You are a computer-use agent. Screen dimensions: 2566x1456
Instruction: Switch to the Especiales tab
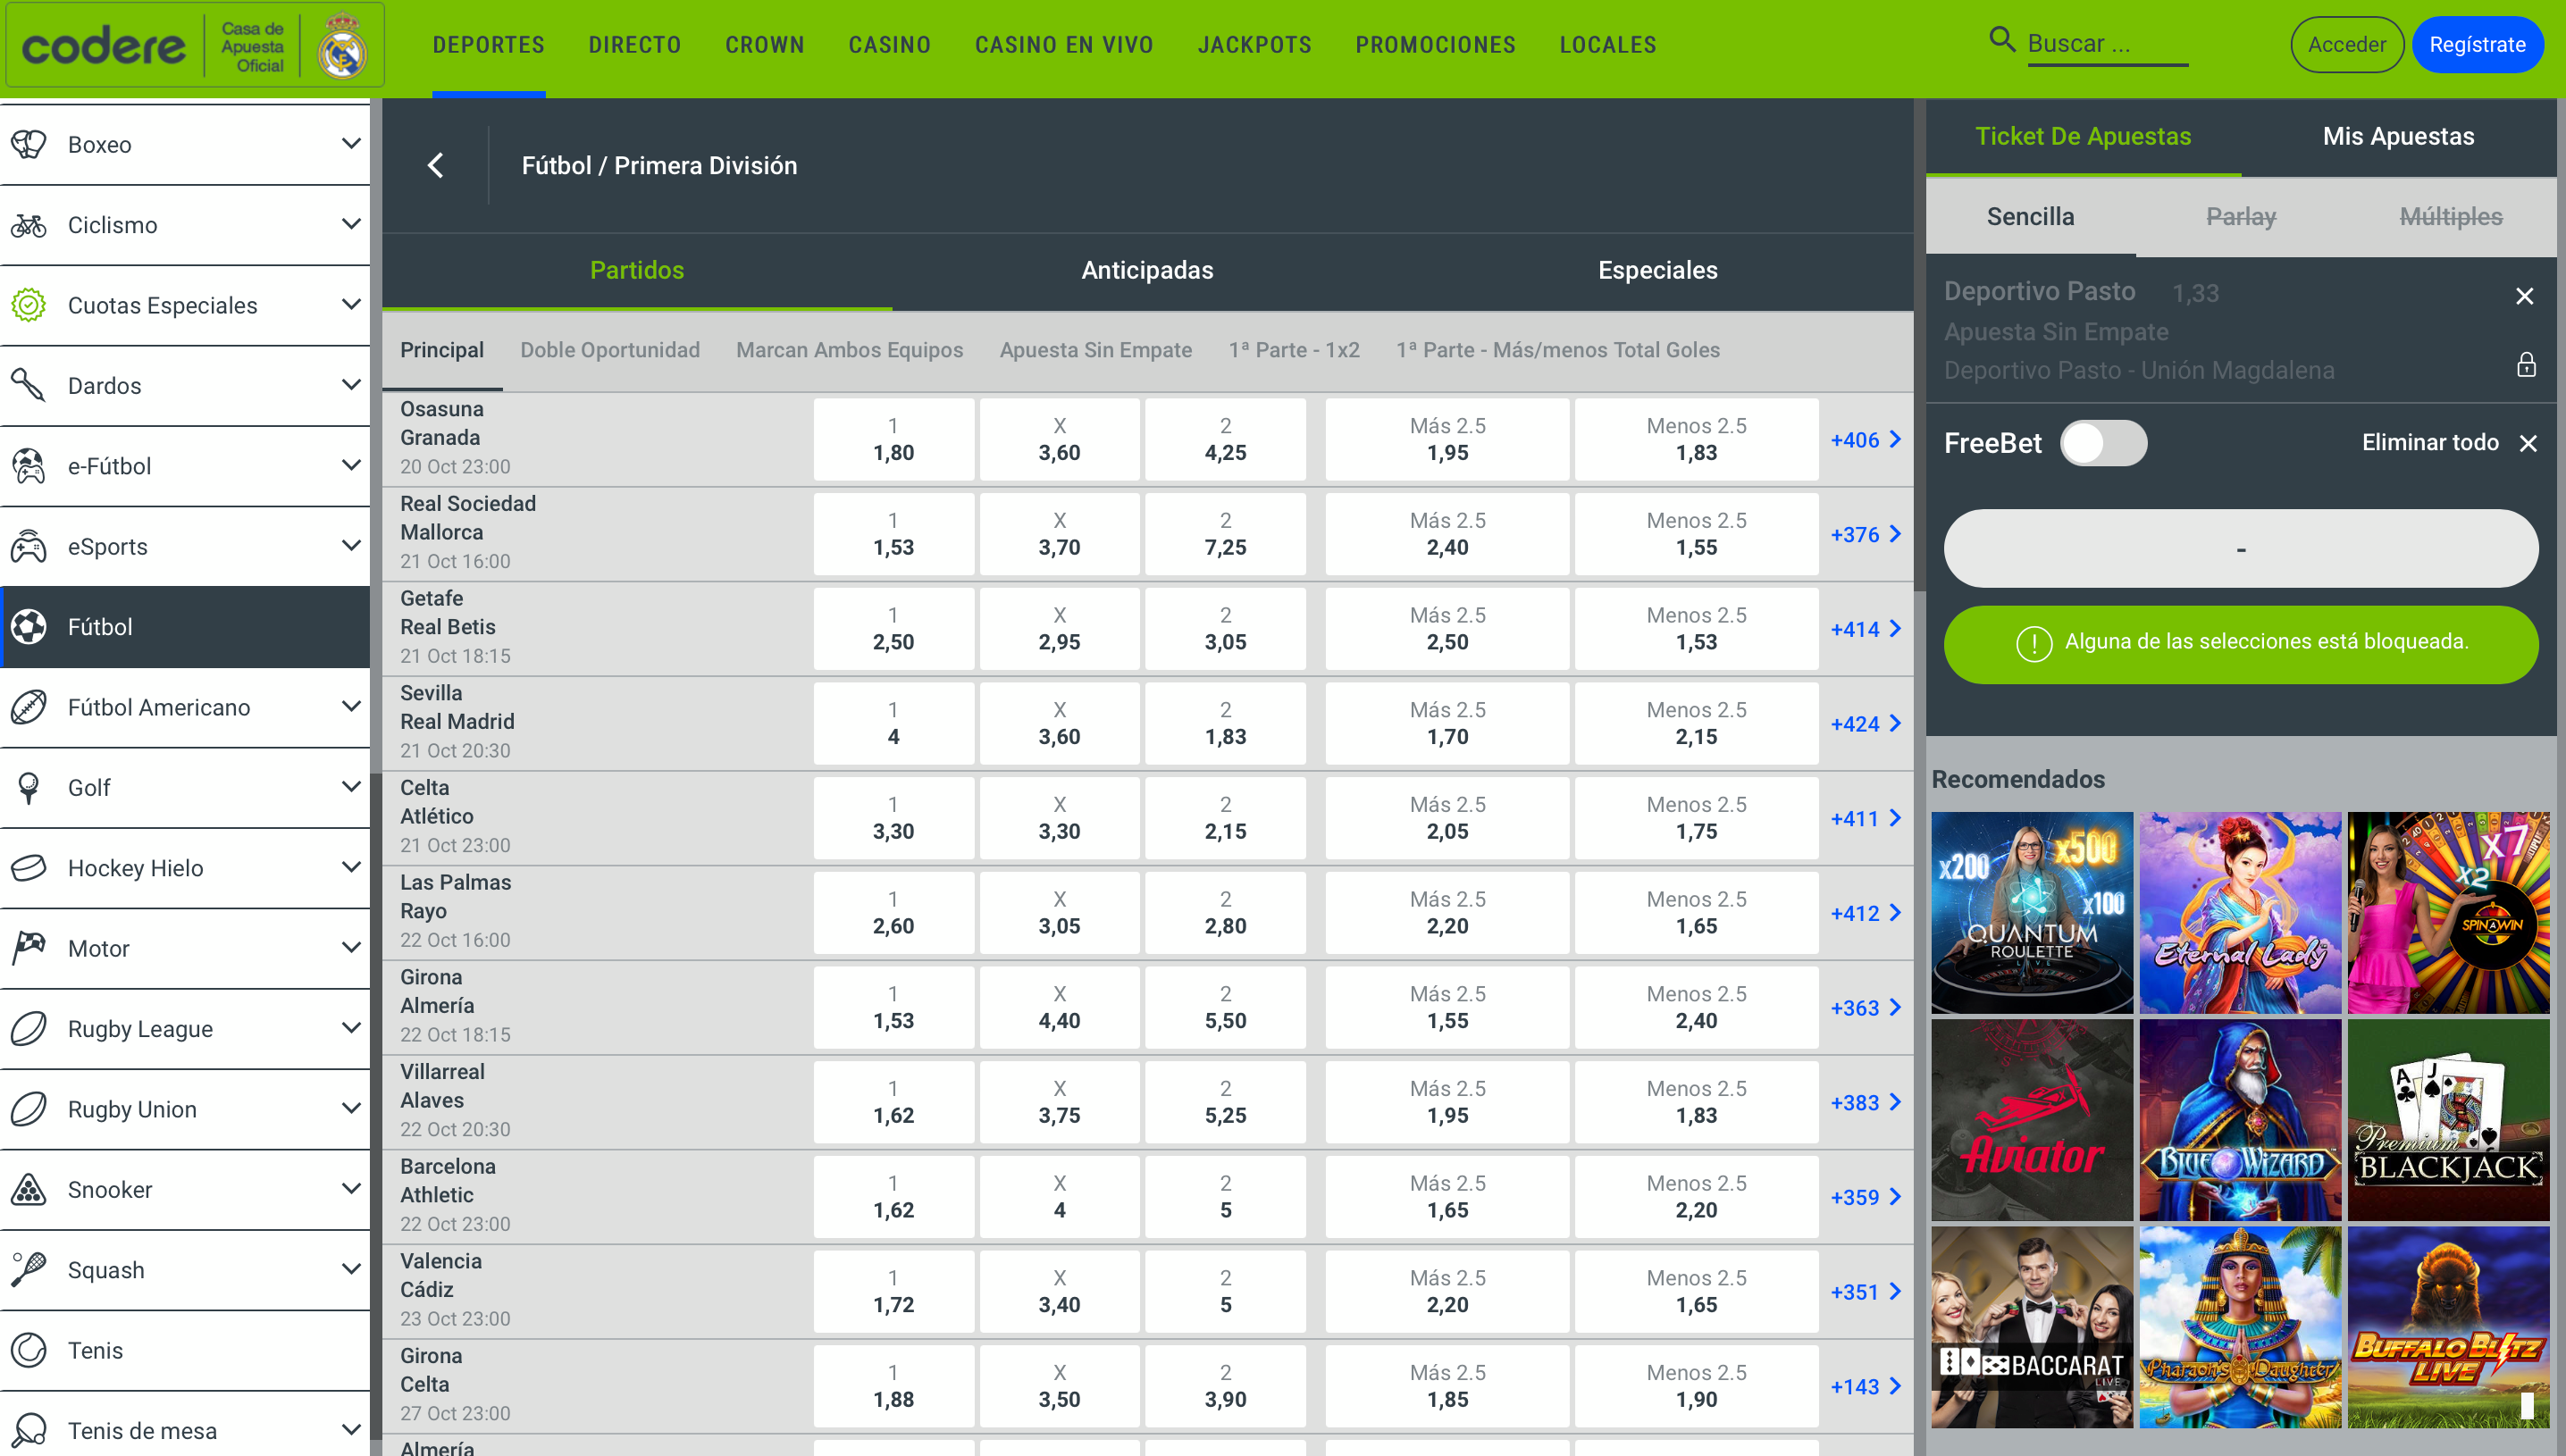(1657, 270)
